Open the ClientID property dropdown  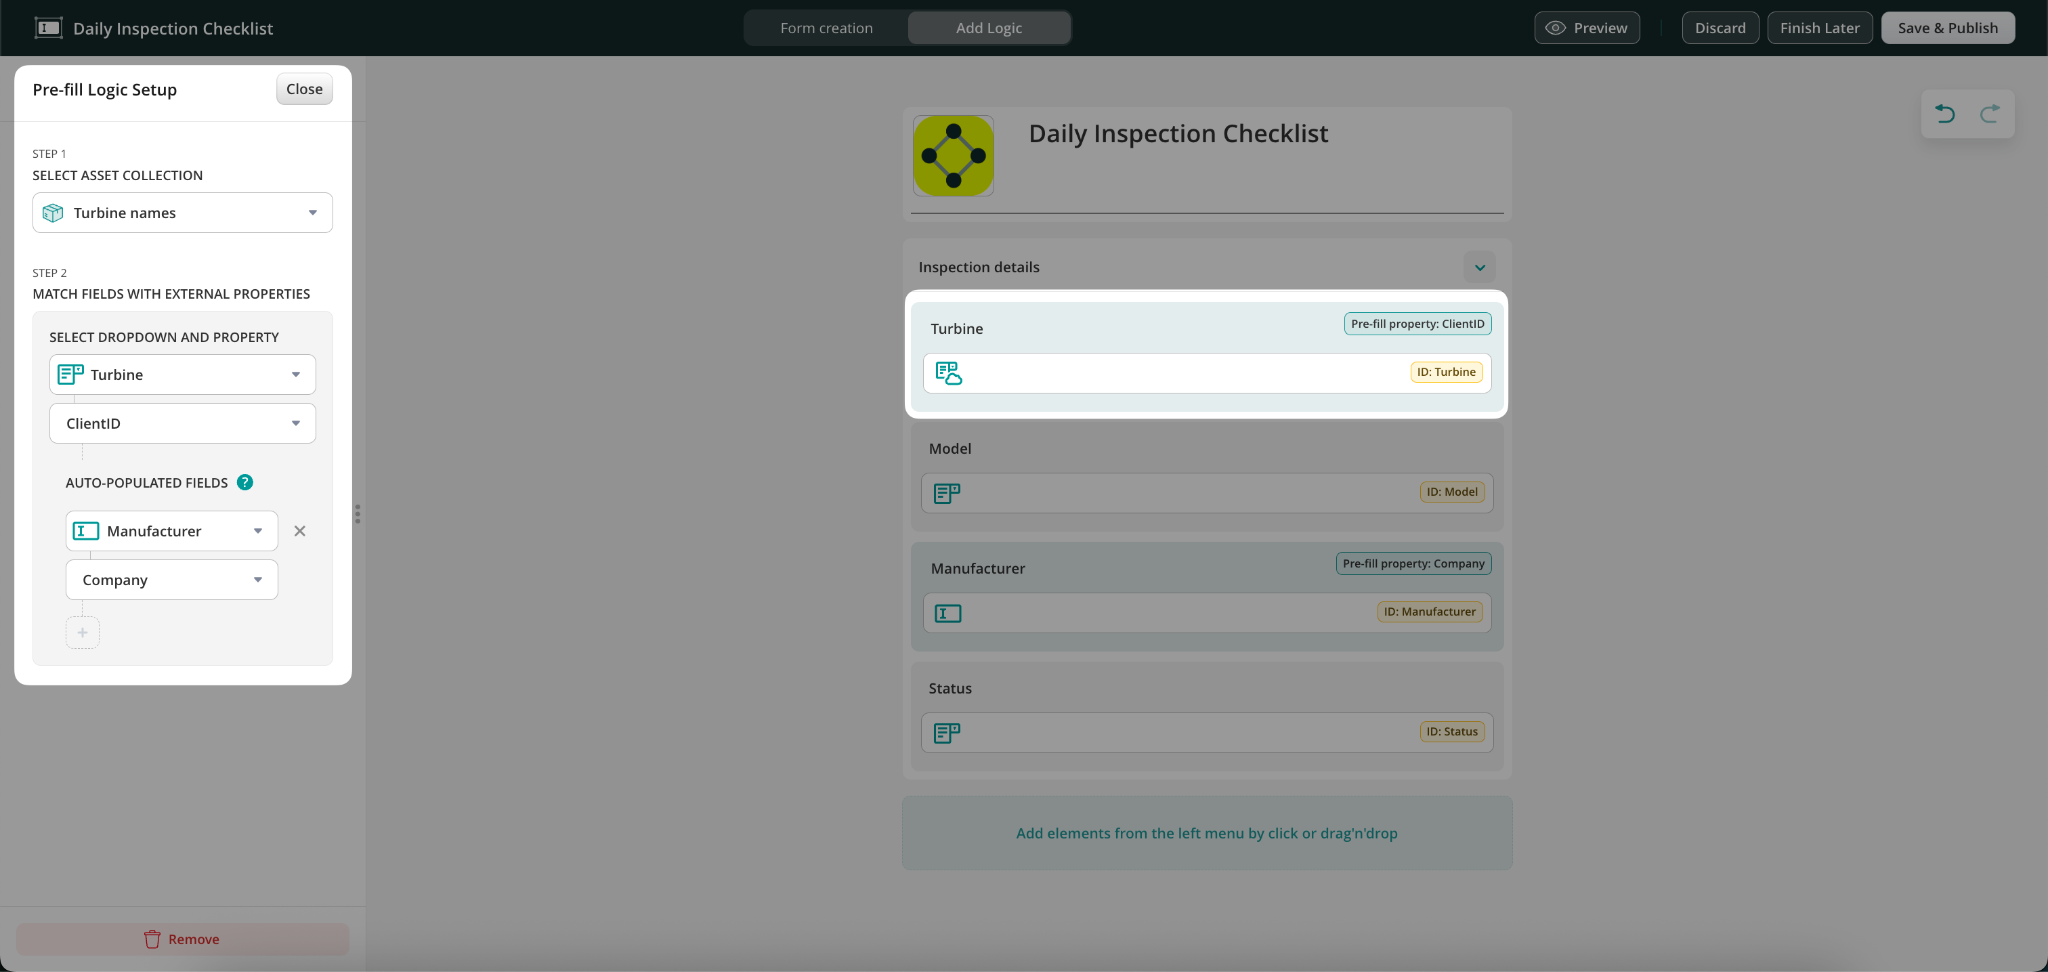[182, 424]
